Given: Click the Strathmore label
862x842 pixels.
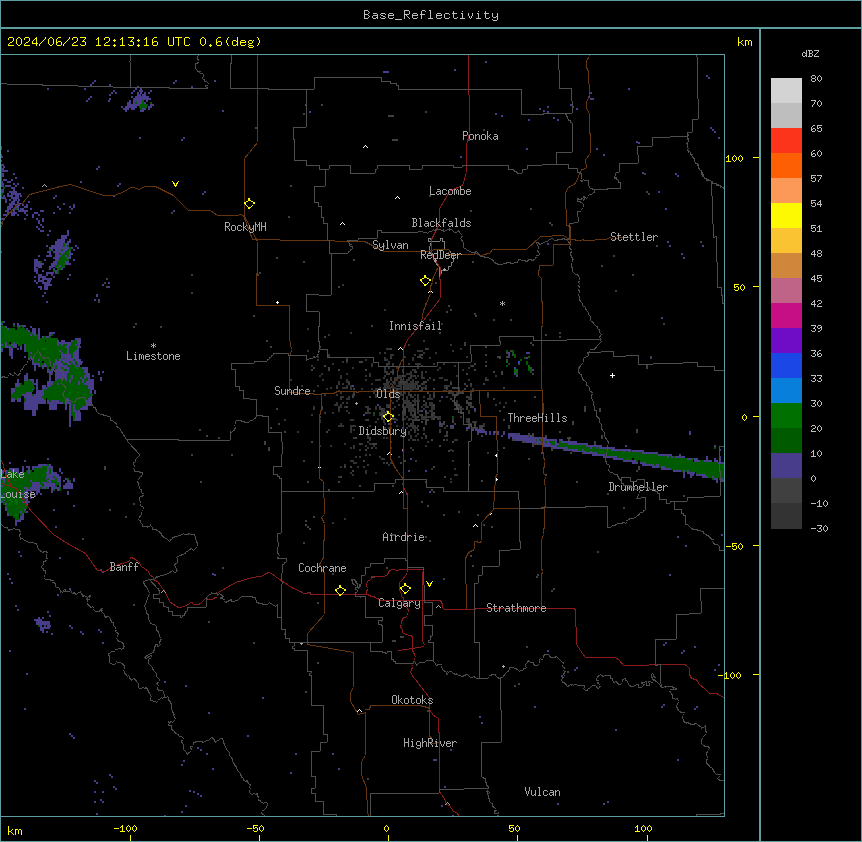Looking at the screenshot, I should coord(516,608).
